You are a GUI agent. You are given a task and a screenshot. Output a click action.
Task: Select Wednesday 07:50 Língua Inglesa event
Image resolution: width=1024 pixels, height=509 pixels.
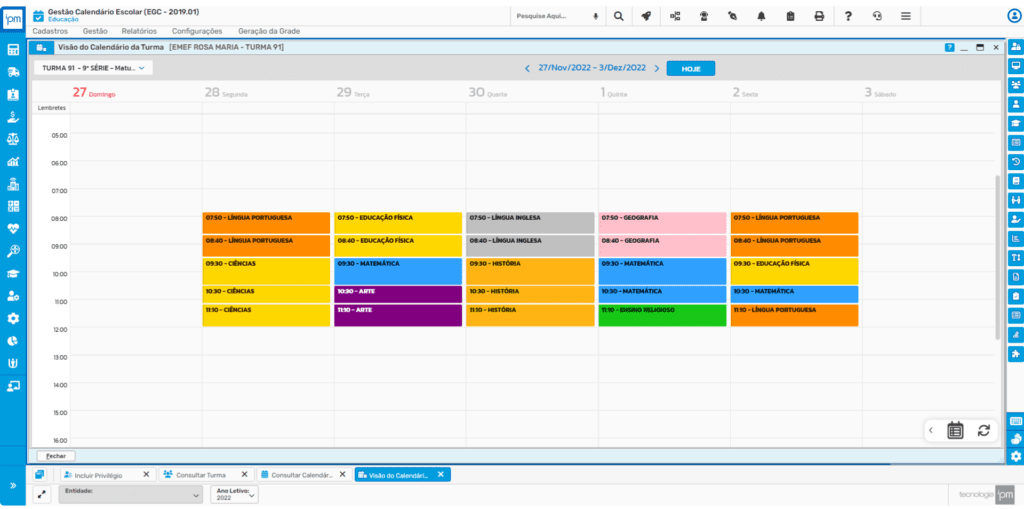coord(530,223)
